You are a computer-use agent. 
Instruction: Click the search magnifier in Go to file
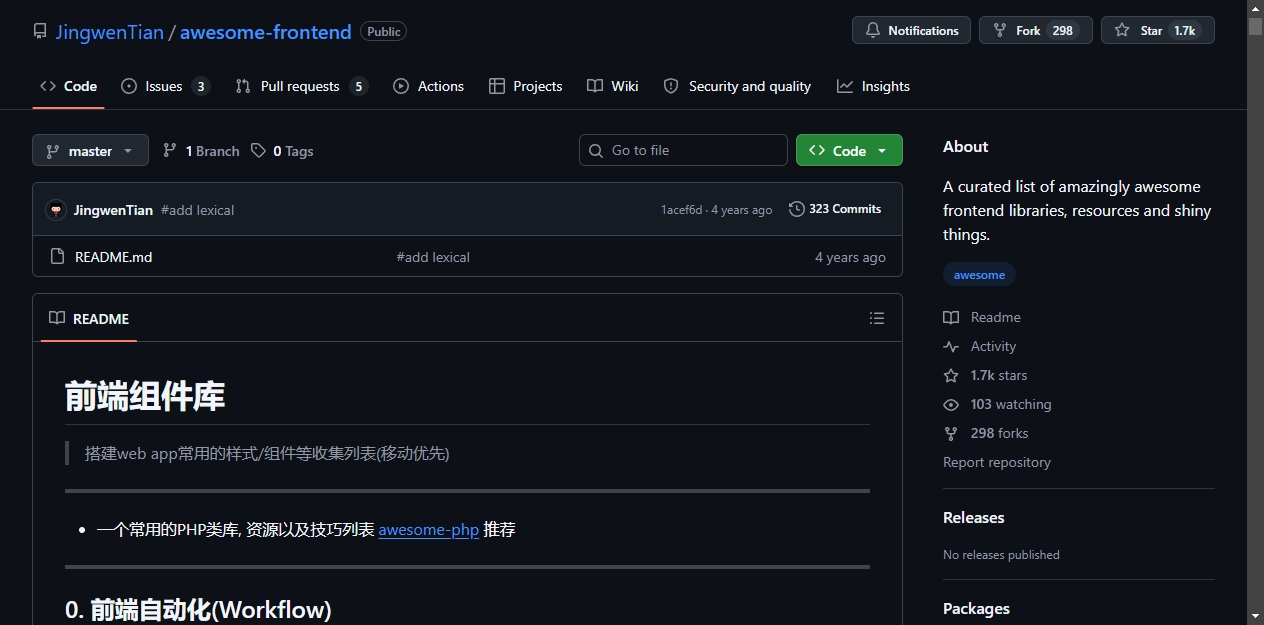pyautogui.click(x=597, y=150)
